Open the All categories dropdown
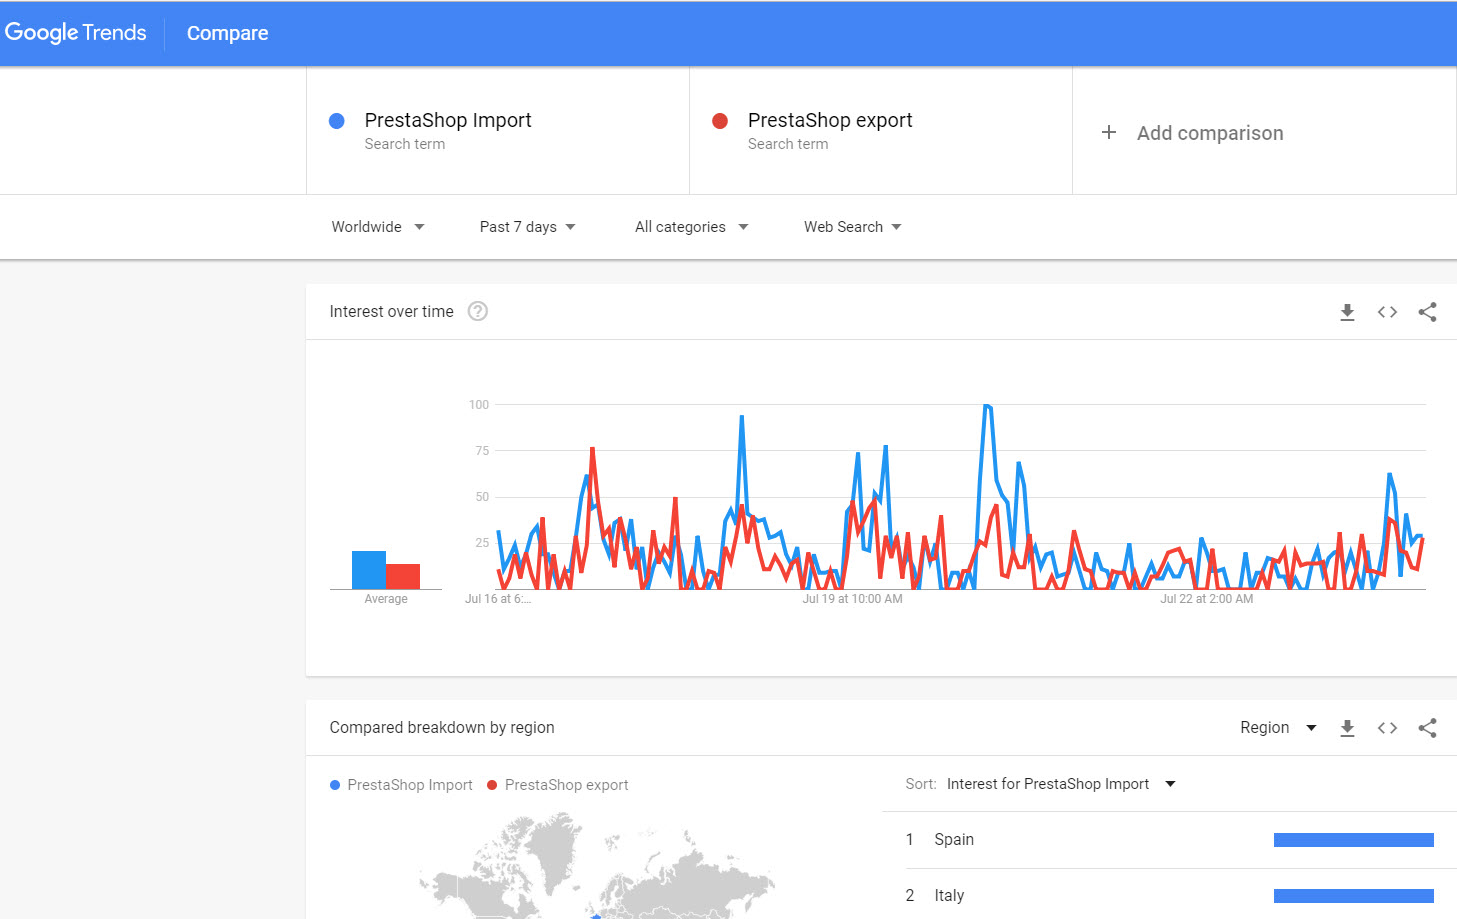 click(691, 227)
